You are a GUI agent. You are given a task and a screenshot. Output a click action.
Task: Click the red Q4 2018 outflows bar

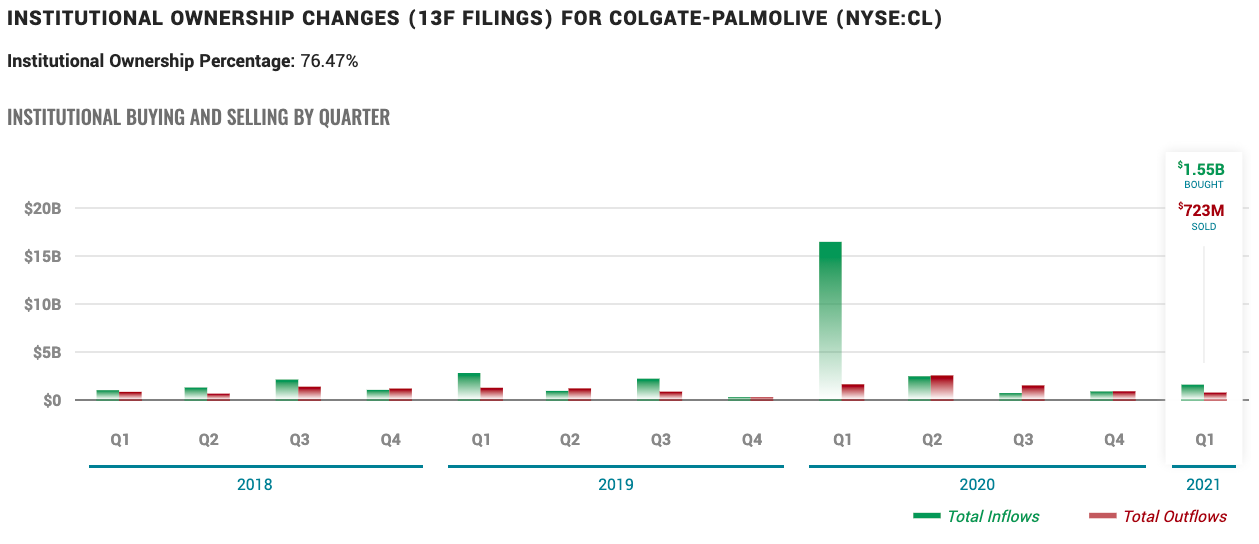pyautogui.click(x=400, y=394)
